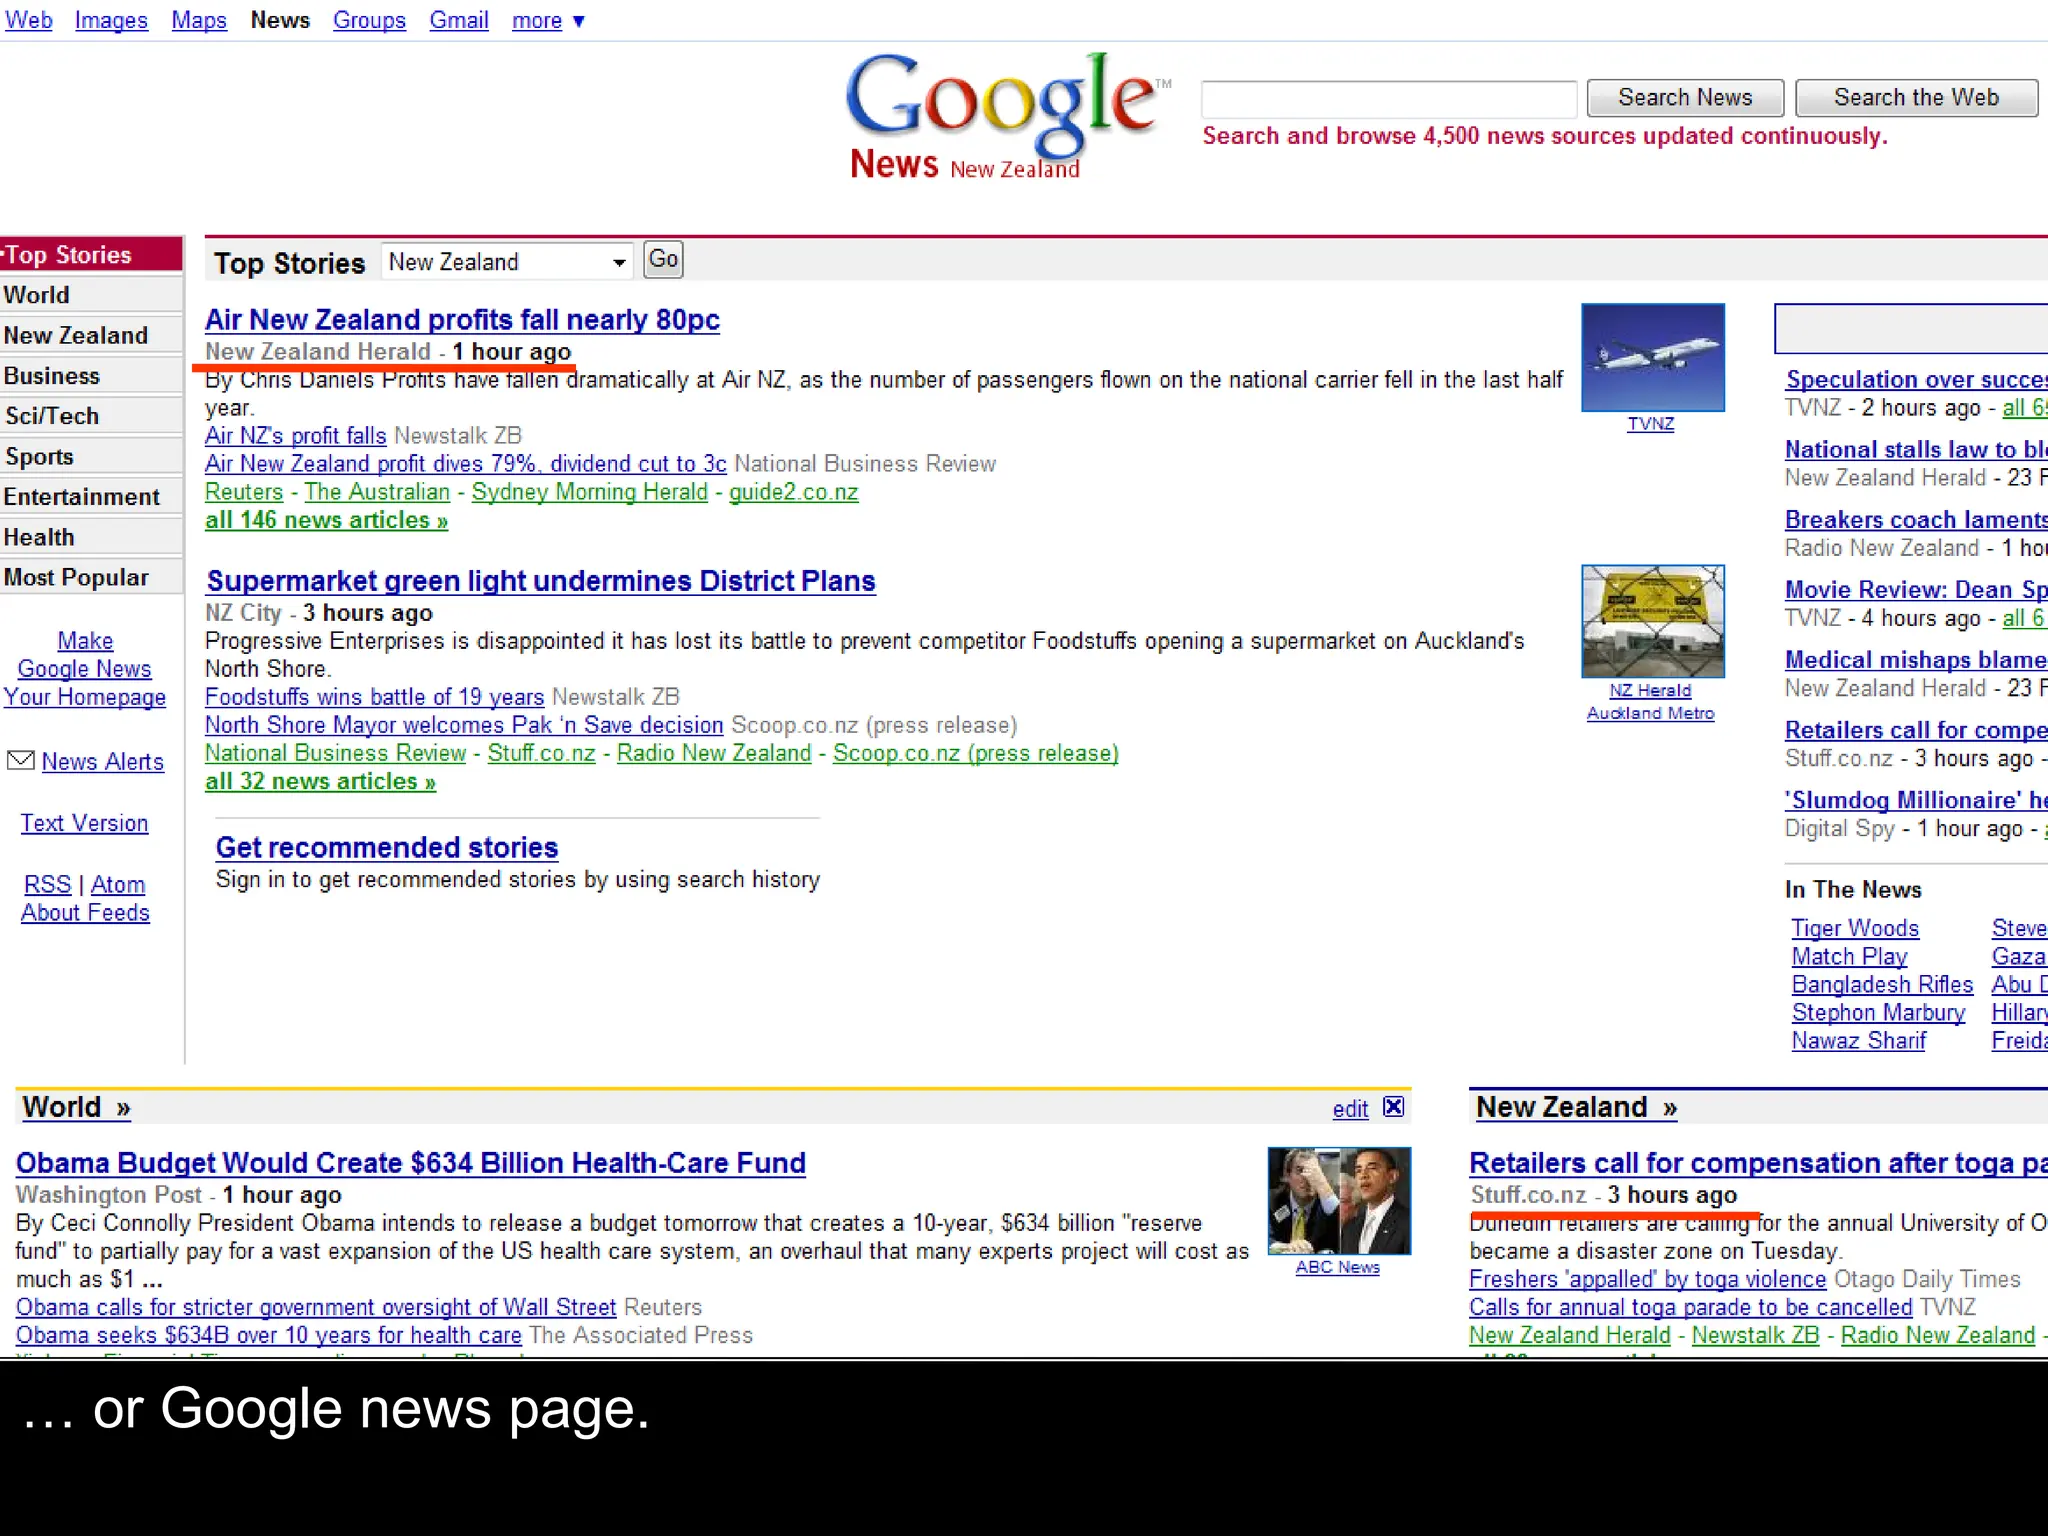2048x1536 pixels.
Task: Open the Web link in top navigation
Action: 28,20
